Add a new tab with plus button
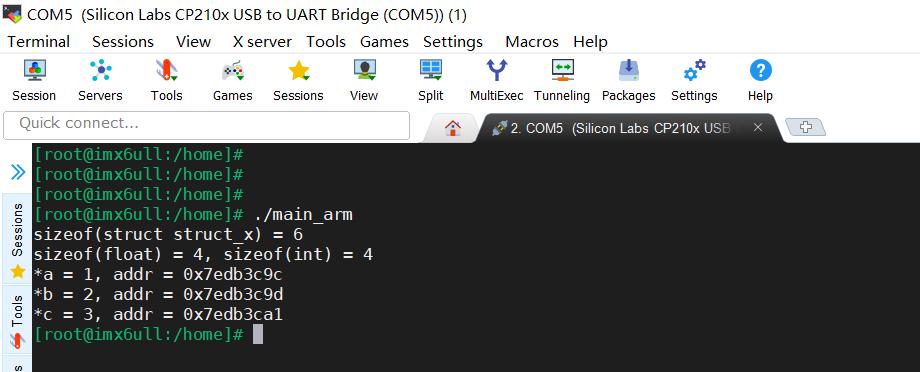Viewport: 920px width, 372px height. 805,127
